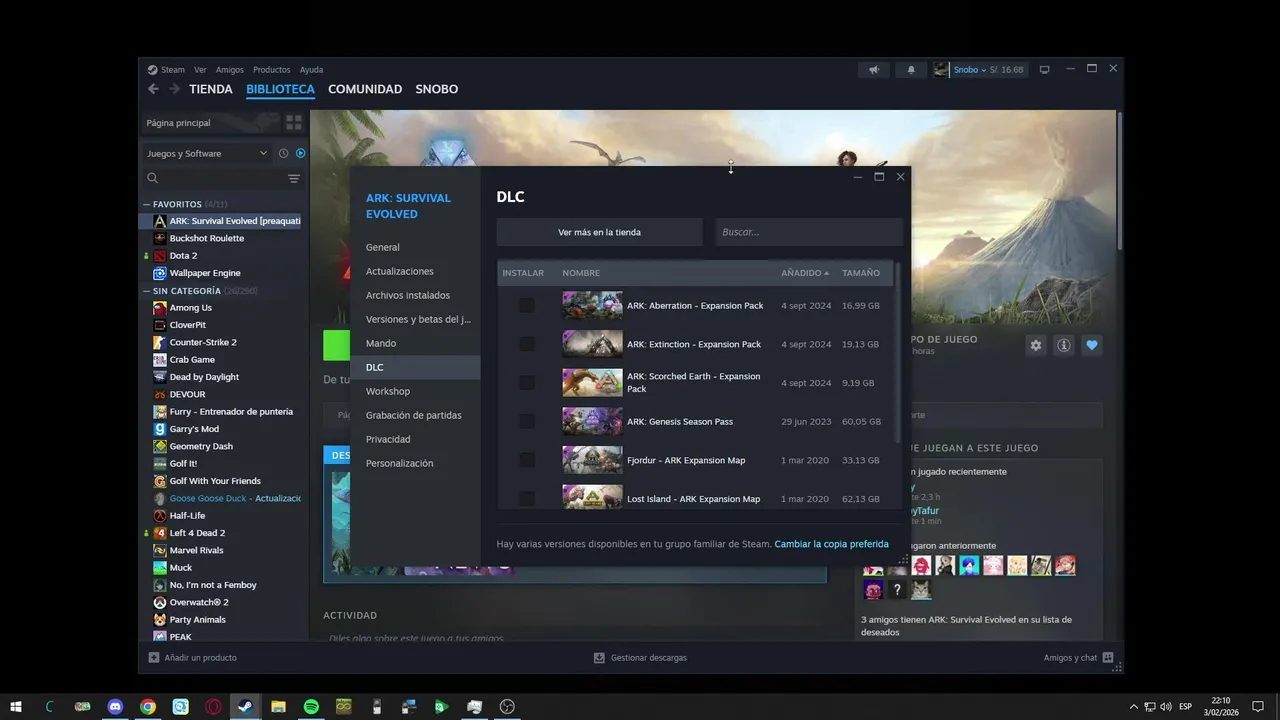The image size is (1280, 720).
Task: Tick install checkbox for Fjordur map
Action: [x=527, y=460]
